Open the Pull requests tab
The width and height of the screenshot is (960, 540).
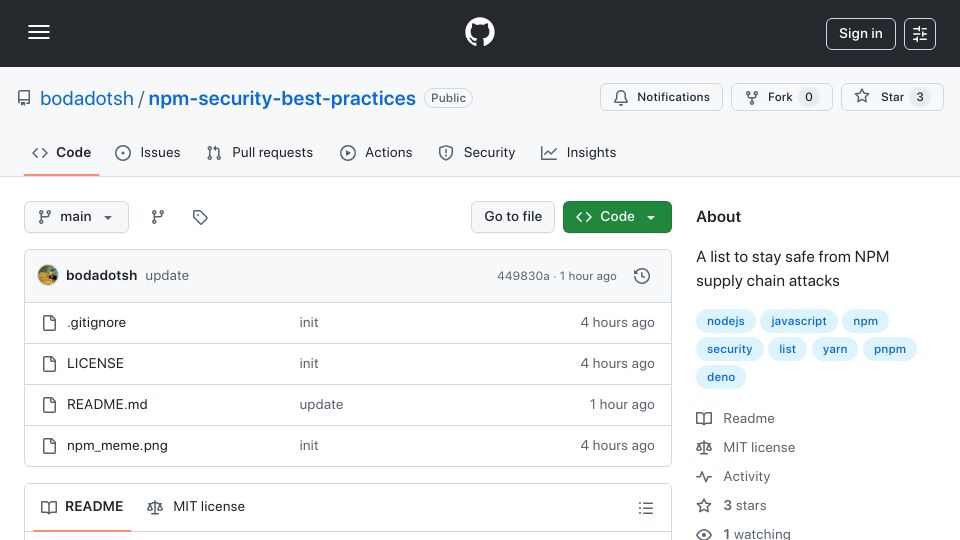point(260,152)
